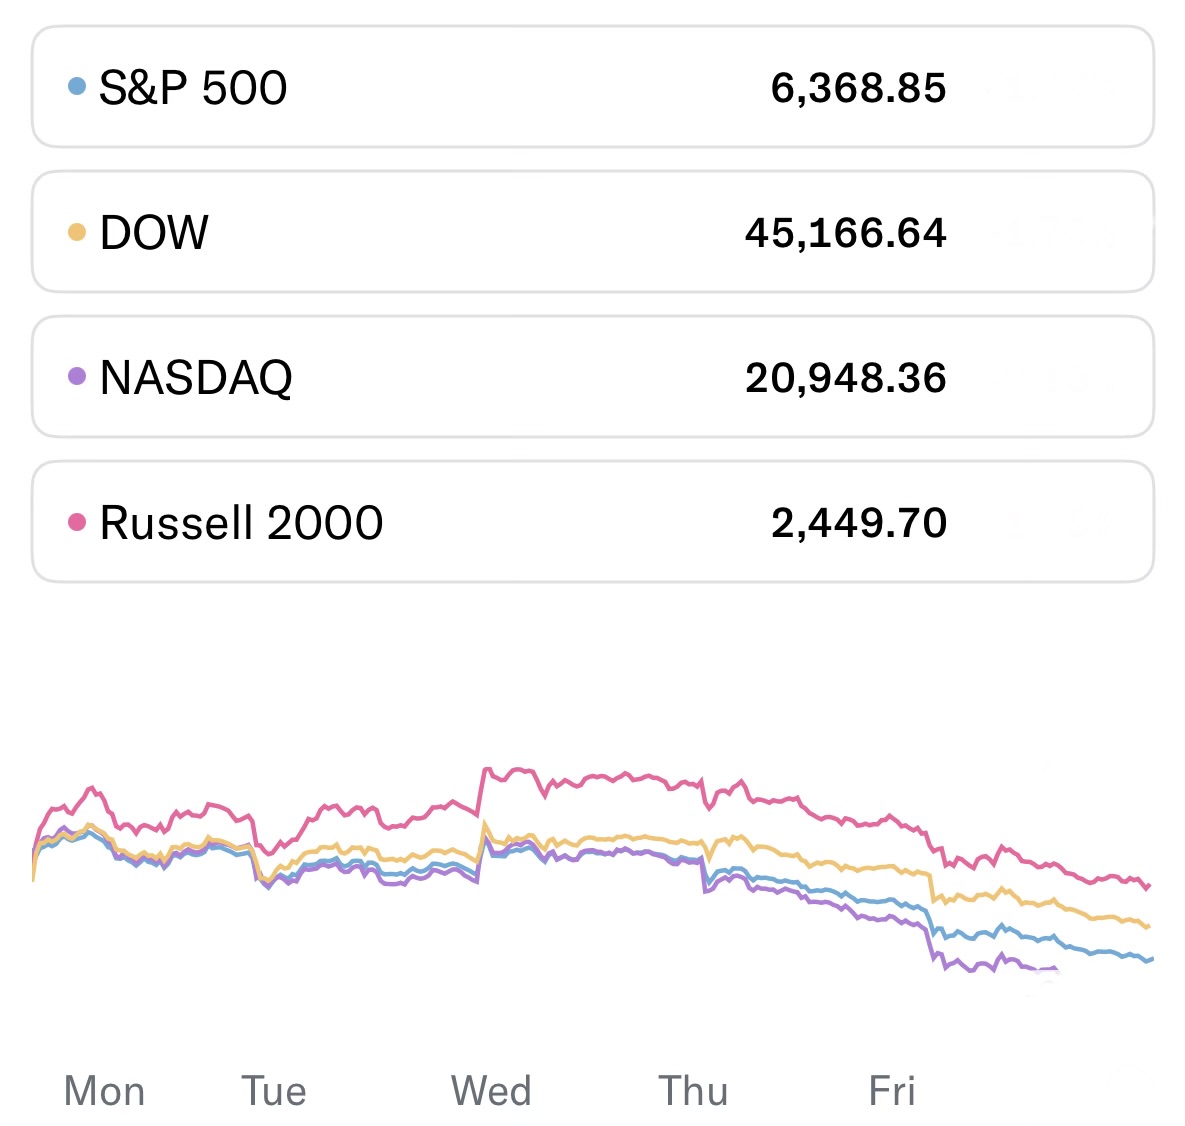The height and width of the screenshot is (1126, 1185).
Task: Jump to Fri on the chart axis
Action: (892, 1091)
